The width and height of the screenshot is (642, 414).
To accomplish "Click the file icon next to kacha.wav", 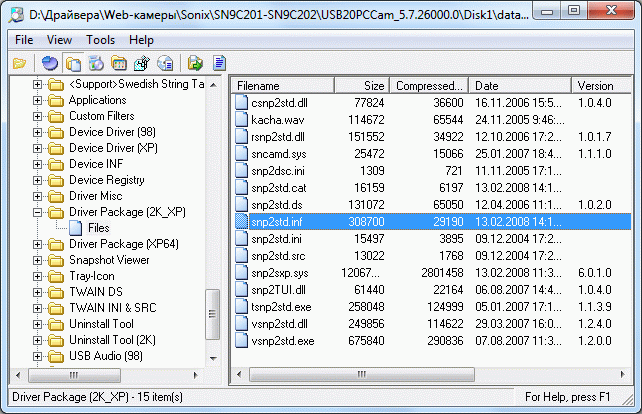I will [x=242, y=120].
